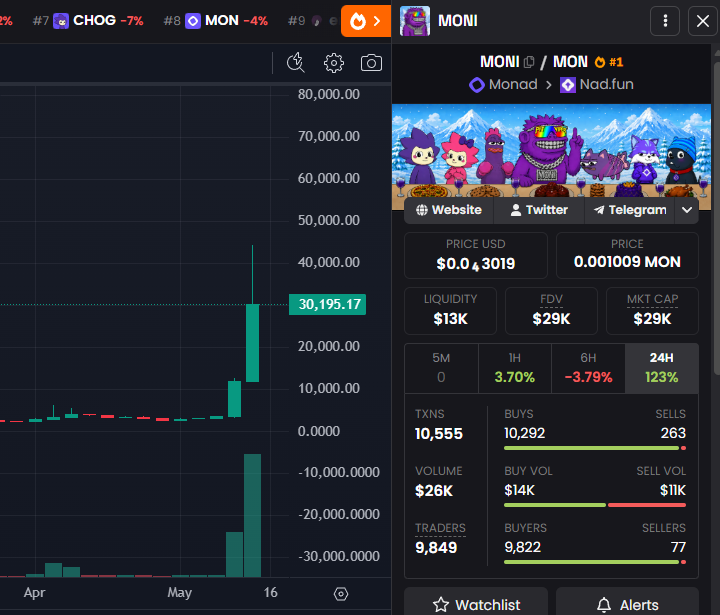
Task: Click TRADERS label with dotted underline
Action: pyautogui.click(x=440, y=528)
